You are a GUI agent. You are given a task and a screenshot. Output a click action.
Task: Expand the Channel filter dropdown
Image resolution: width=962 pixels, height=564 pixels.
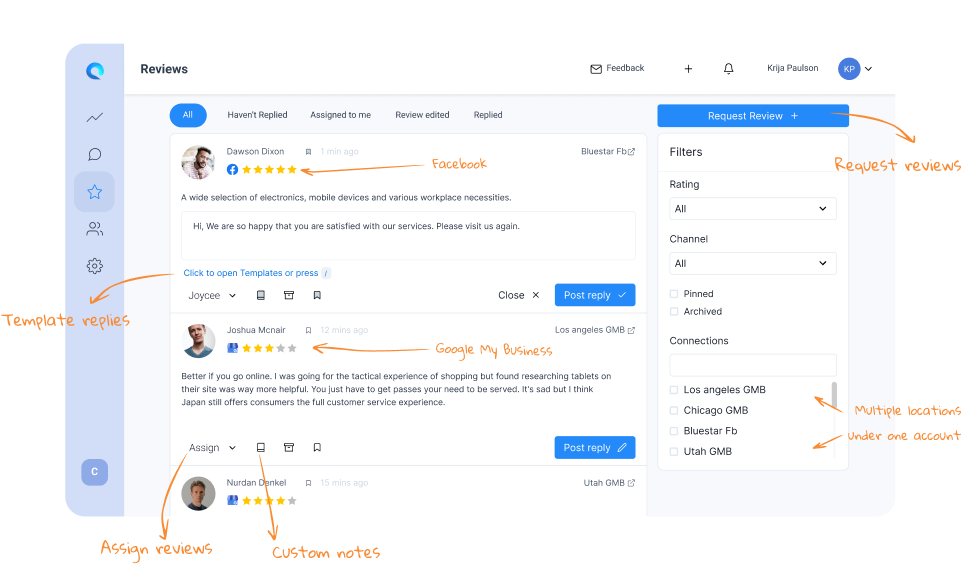(753, 263)
